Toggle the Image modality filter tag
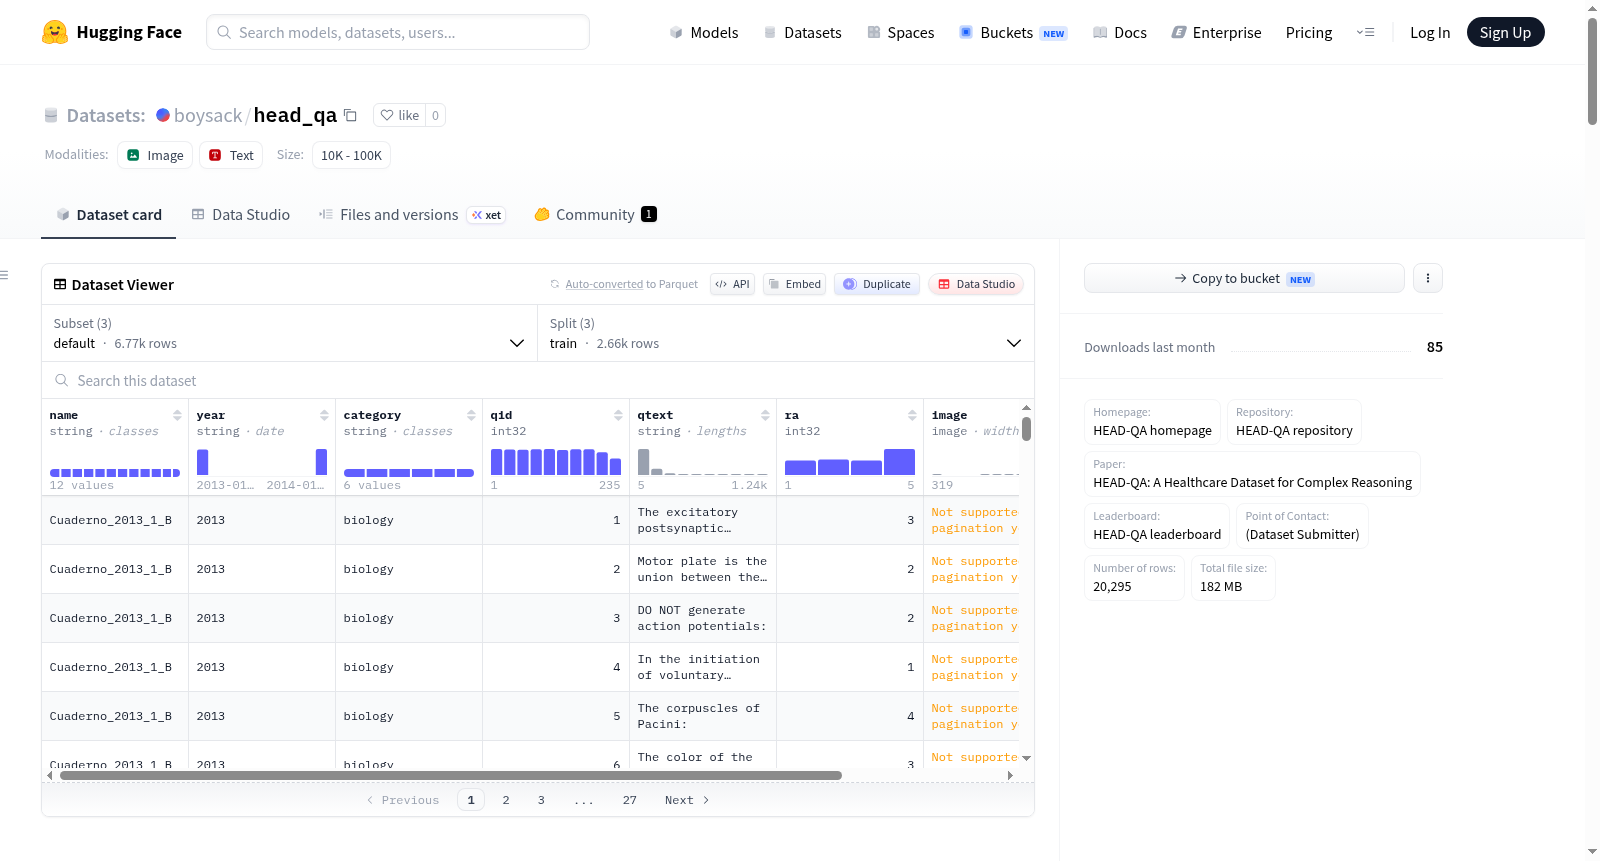This screenshot has height=861, width=1600. click(x=155, y=155)
